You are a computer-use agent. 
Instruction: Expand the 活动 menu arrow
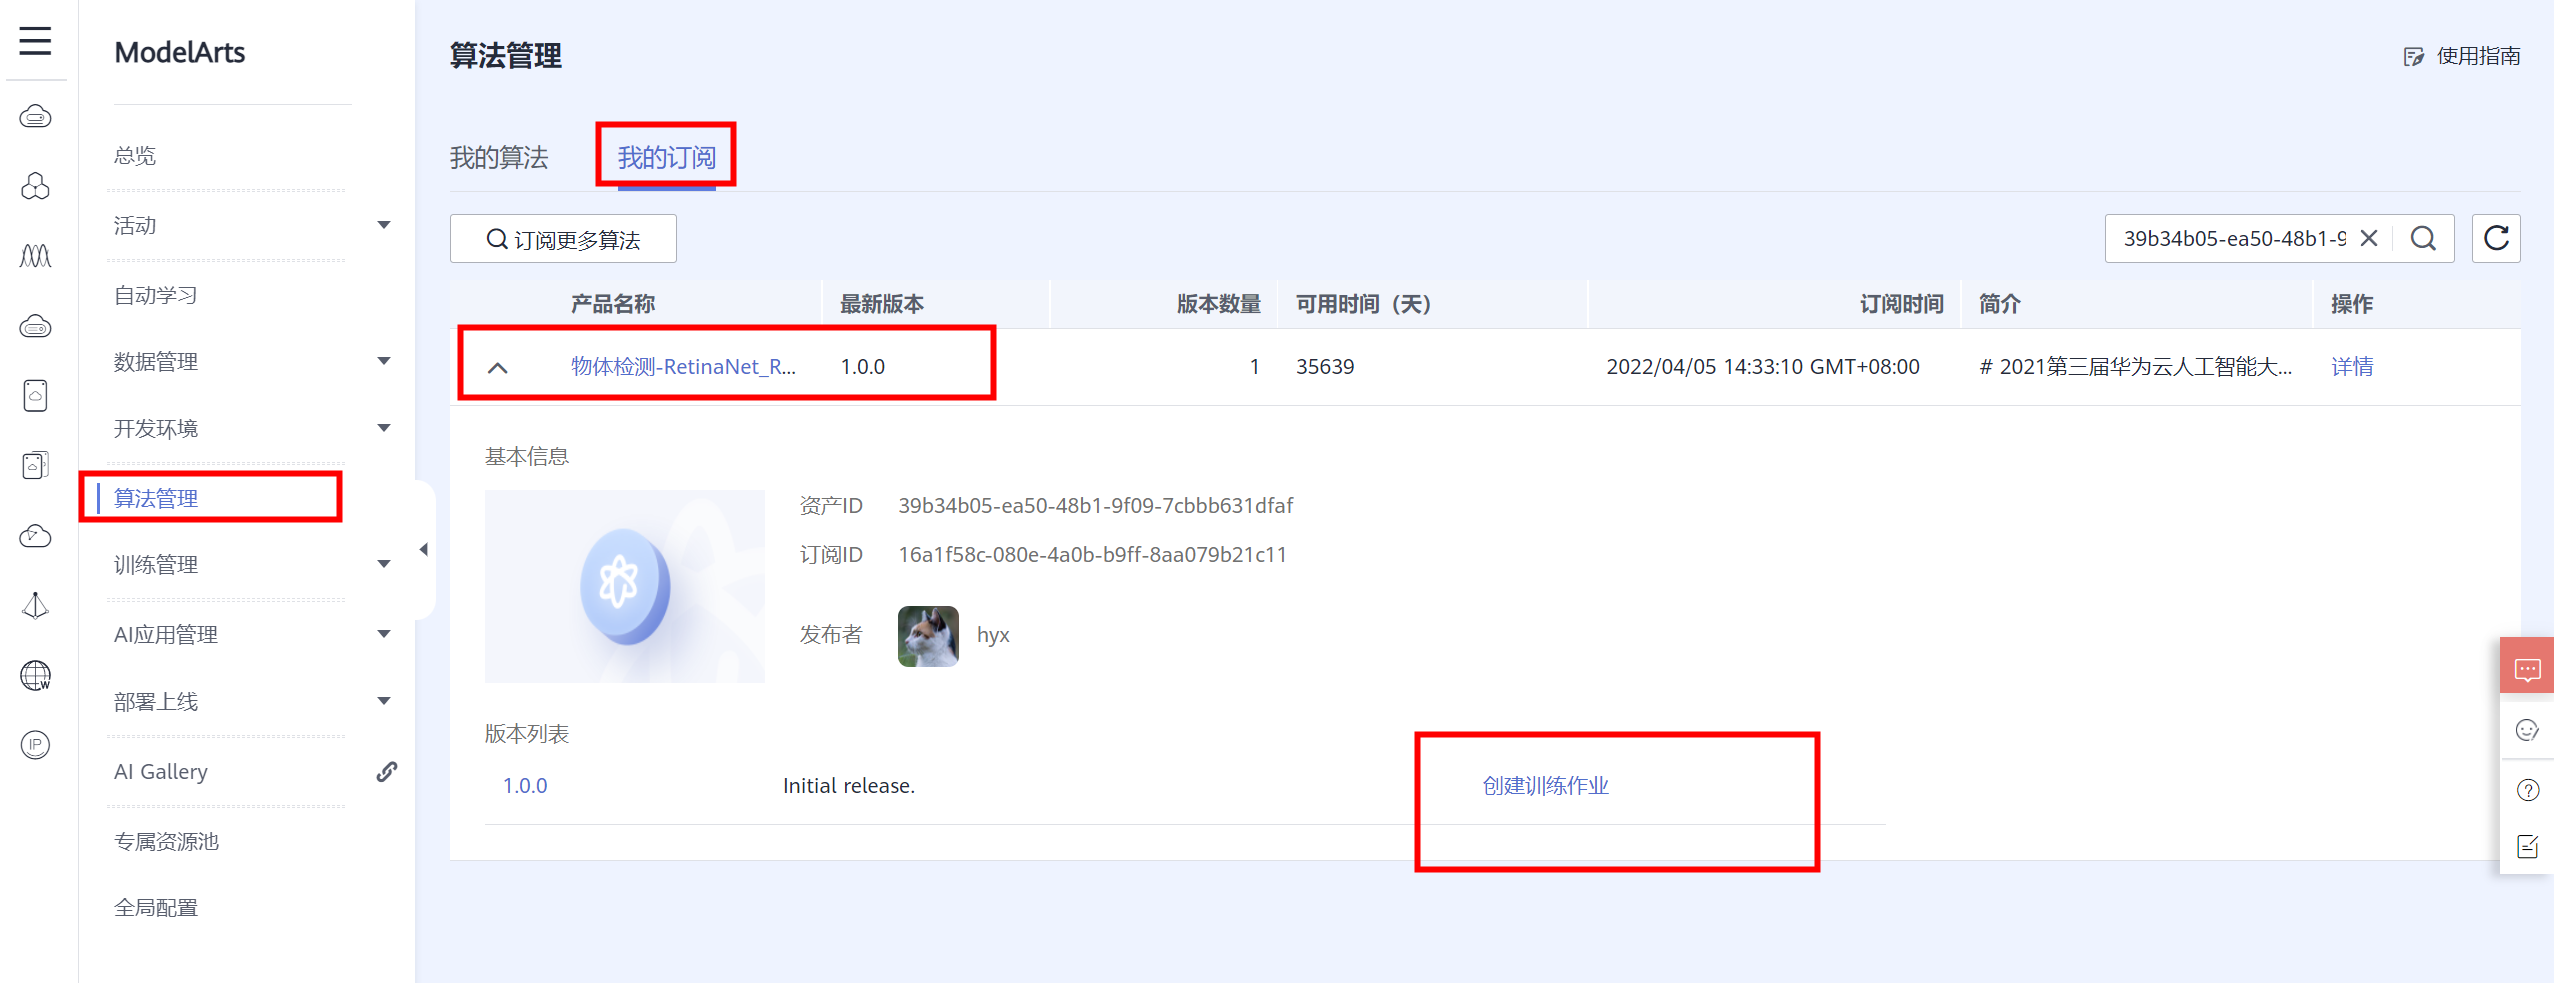(384, 225)
